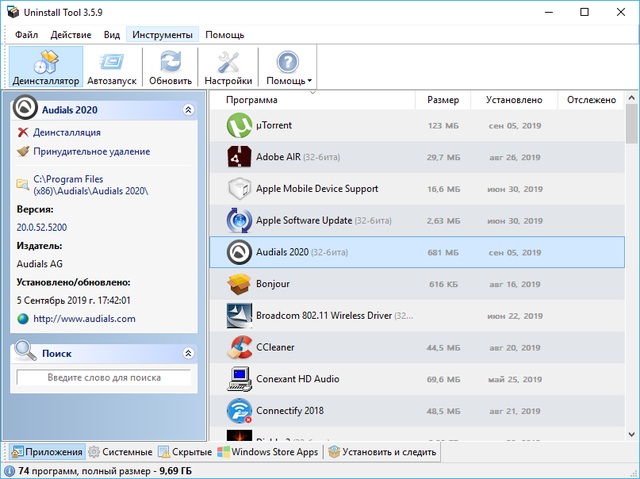Image resolution: width=640 pixels, height=479 pixels.
Task: Open Настройки tools icon
Action: click(228, 61)
